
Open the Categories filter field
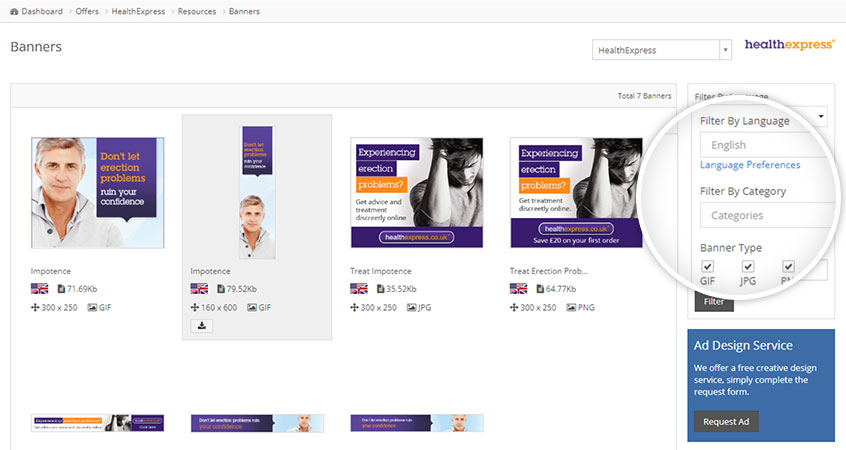(x=766, y=215)
